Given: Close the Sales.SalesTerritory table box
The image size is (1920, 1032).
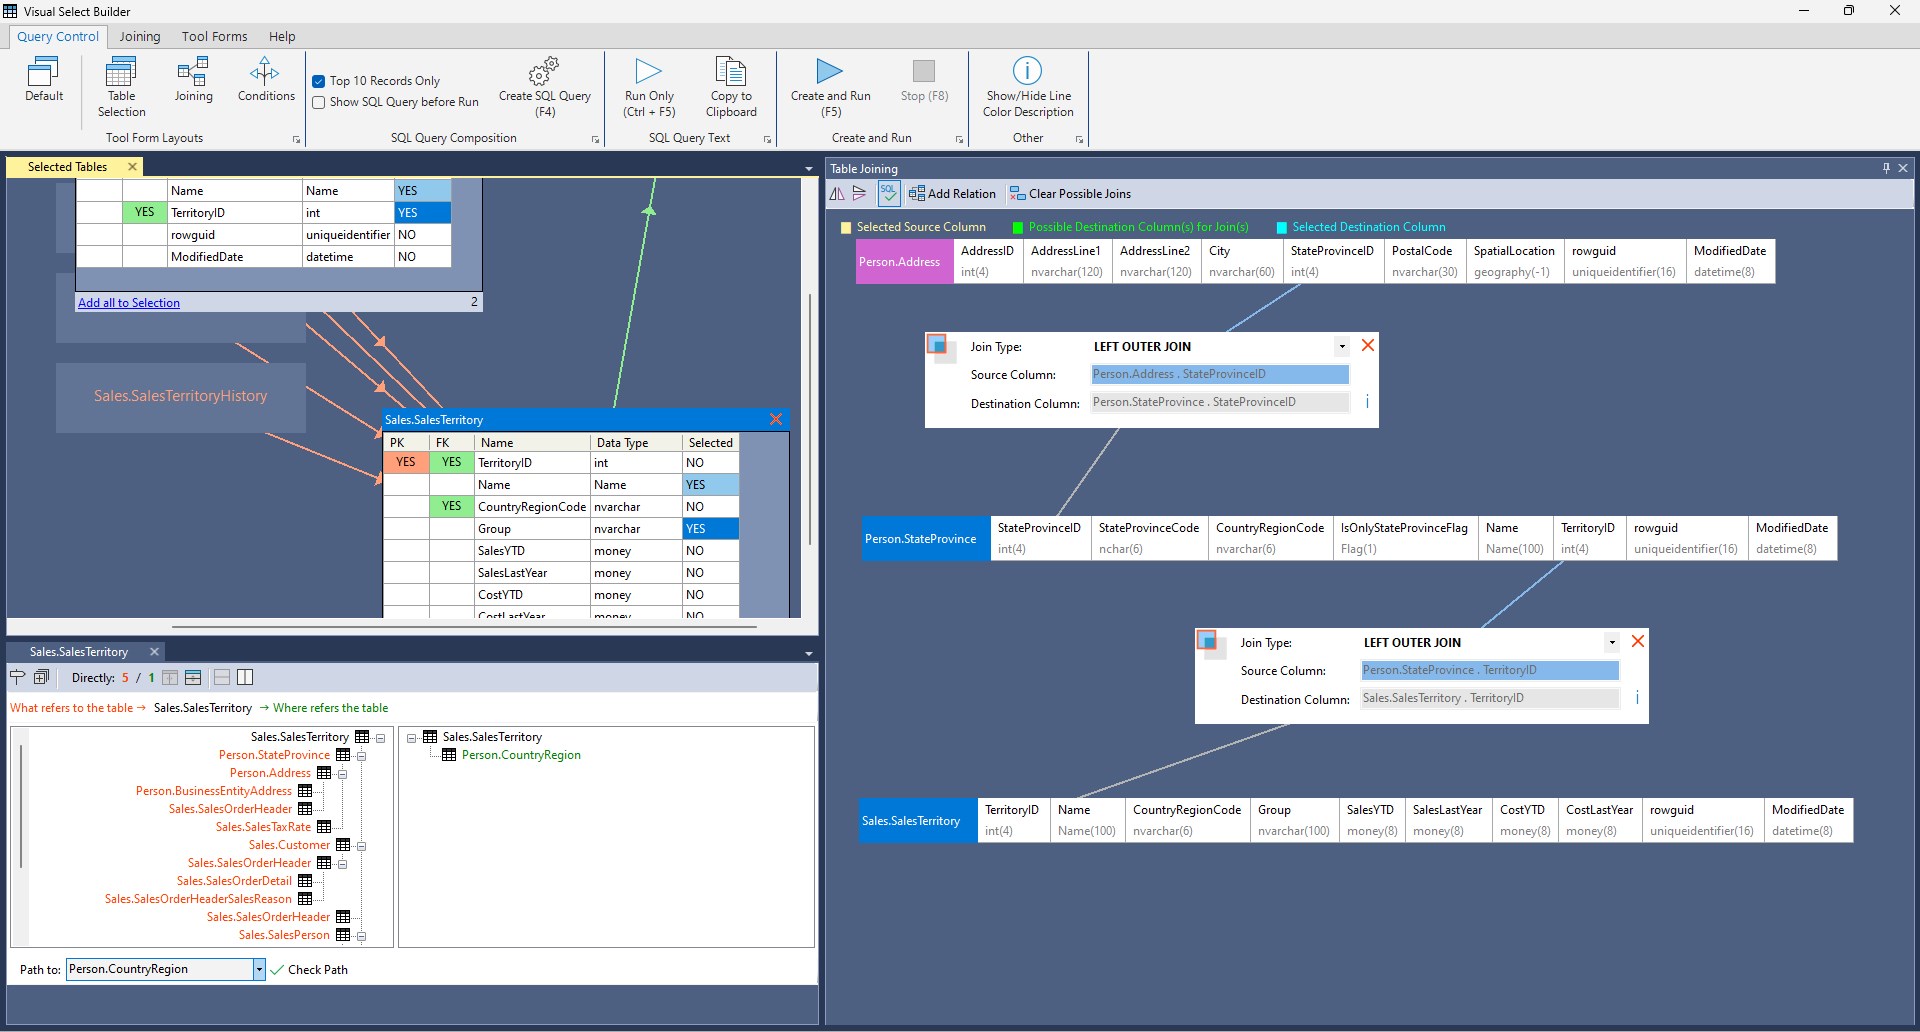Looking at the screenshot, I should pos(776,419).
